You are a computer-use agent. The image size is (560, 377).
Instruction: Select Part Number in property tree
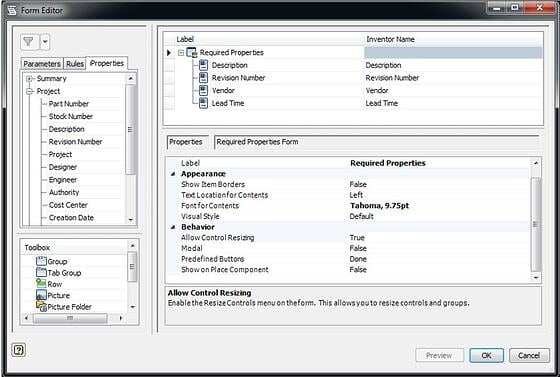[x=69, y=104]
